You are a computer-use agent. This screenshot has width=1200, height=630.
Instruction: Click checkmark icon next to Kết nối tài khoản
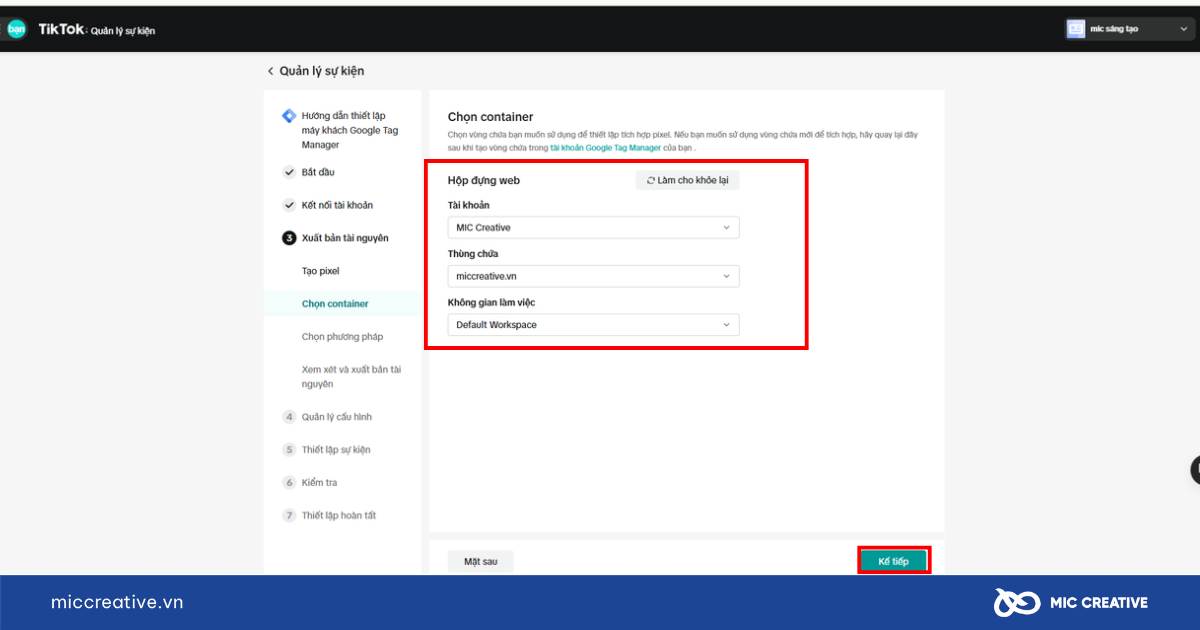tap(289, 205)
